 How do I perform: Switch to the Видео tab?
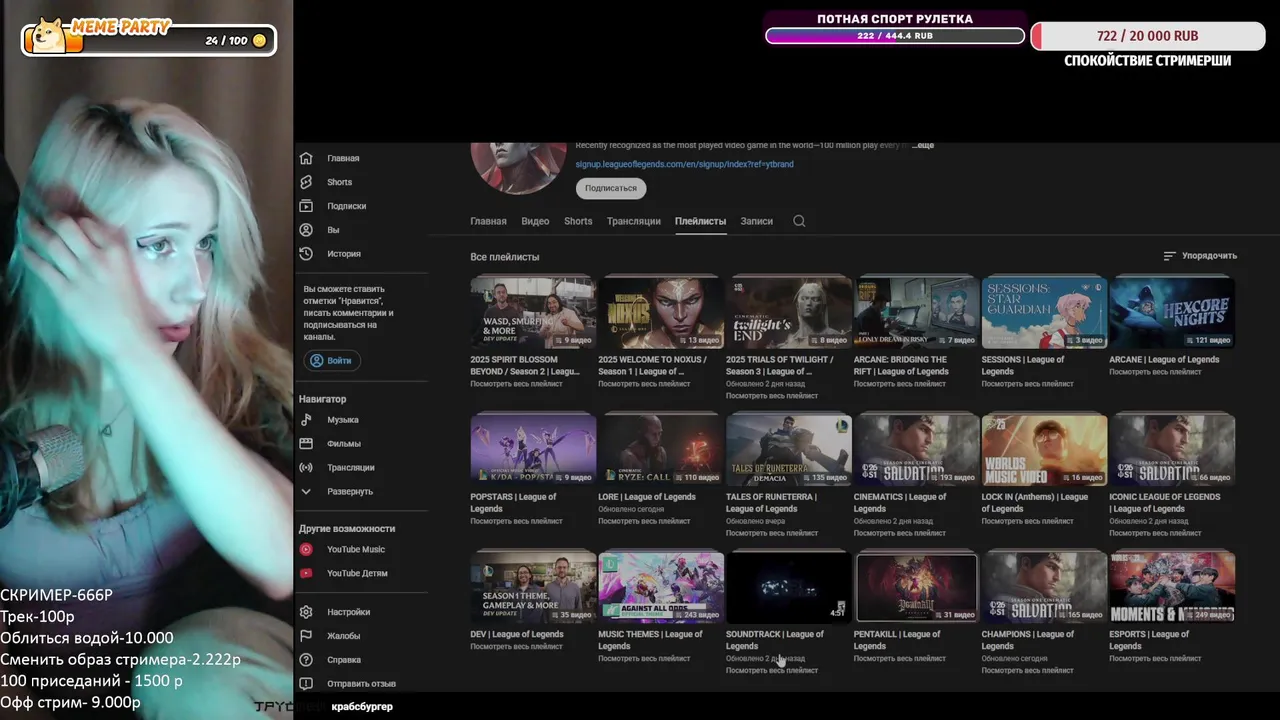coord(535,221)
